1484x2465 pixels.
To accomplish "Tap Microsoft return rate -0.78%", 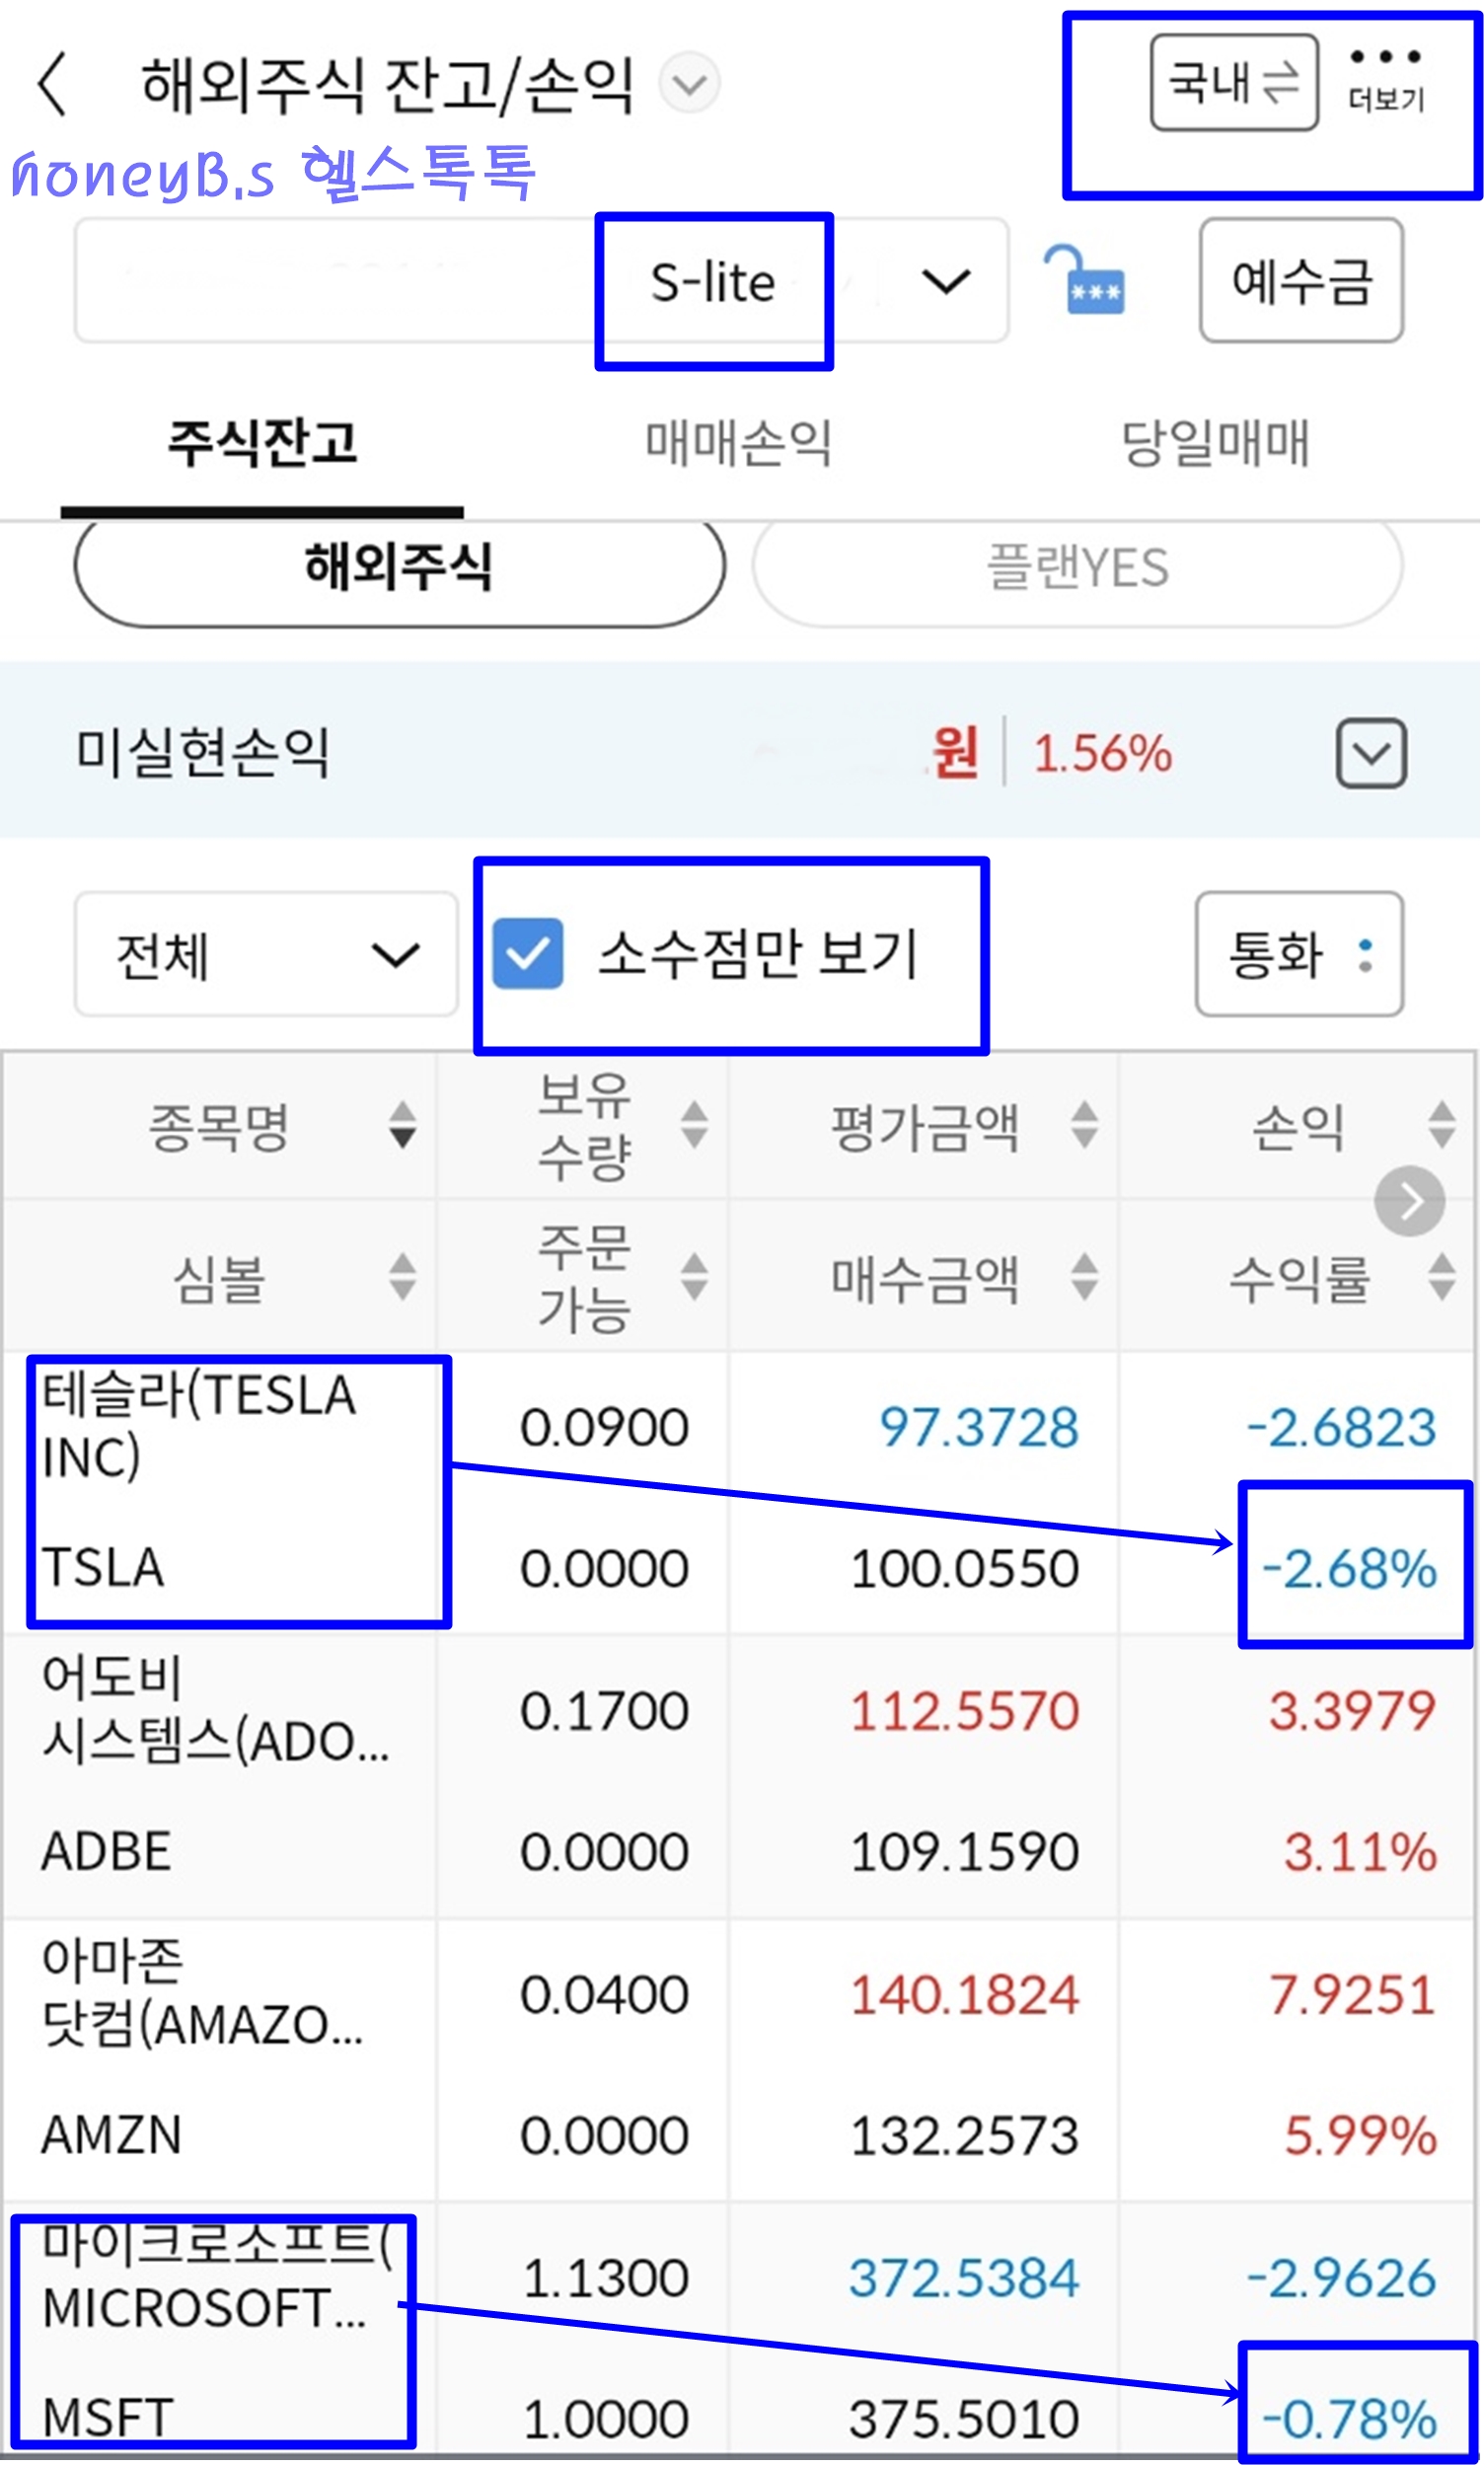I will coord(1351,2421).
